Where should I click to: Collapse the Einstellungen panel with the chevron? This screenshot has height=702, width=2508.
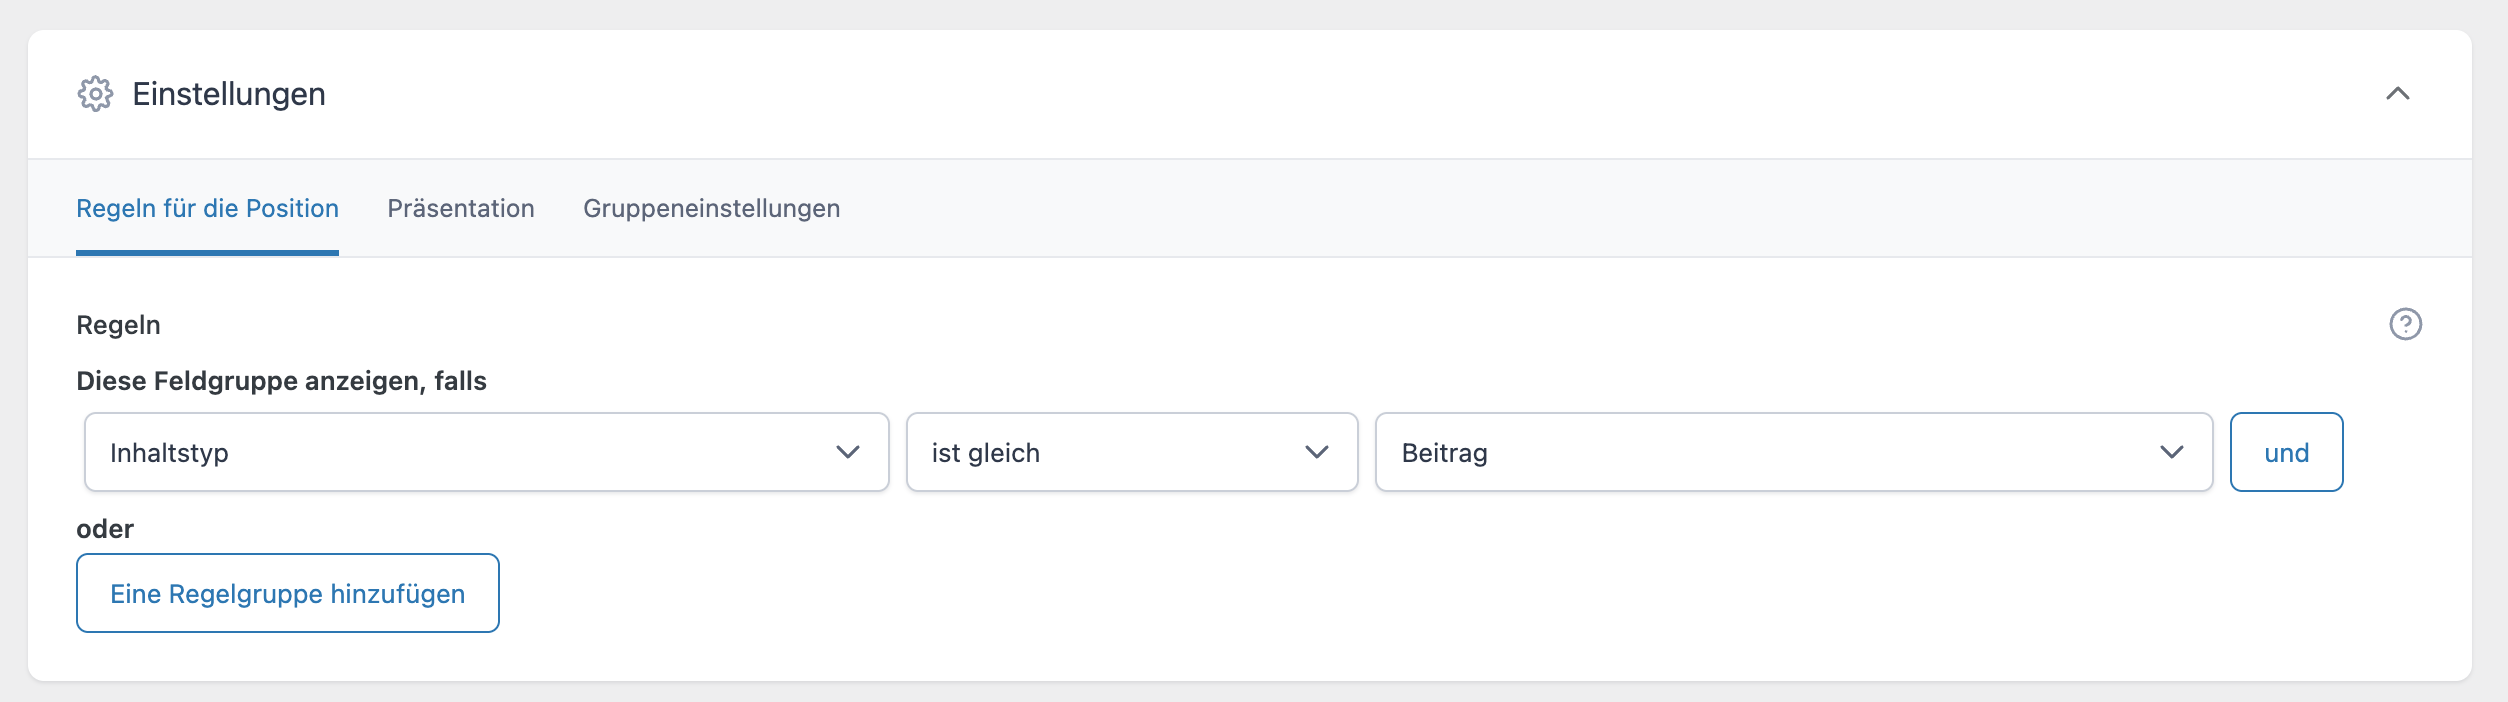(x=2397, y=94)
